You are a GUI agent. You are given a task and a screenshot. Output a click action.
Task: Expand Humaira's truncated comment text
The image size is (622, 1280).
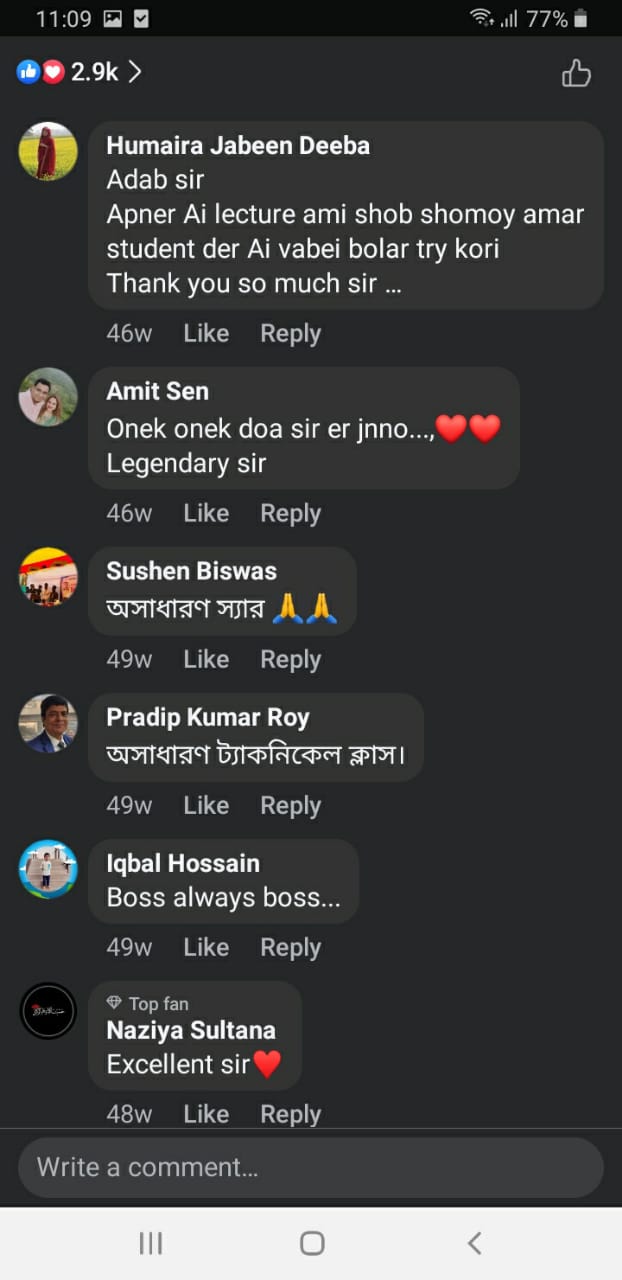pyautogui.click(x=392, y=284)
